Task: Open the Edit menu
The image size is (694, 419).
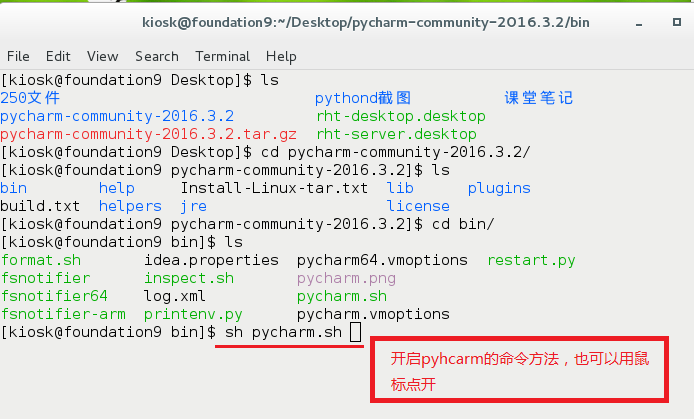Action: (x=58, y=57)
